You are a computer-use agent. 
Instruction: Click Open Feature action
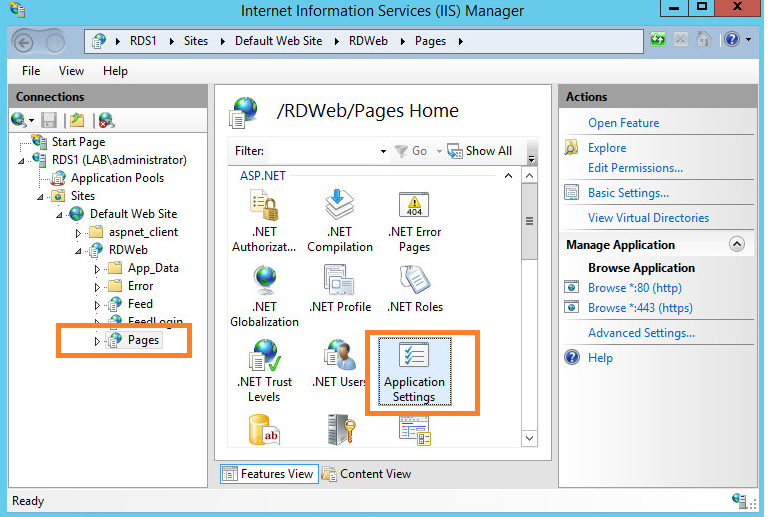pos(623,123)
